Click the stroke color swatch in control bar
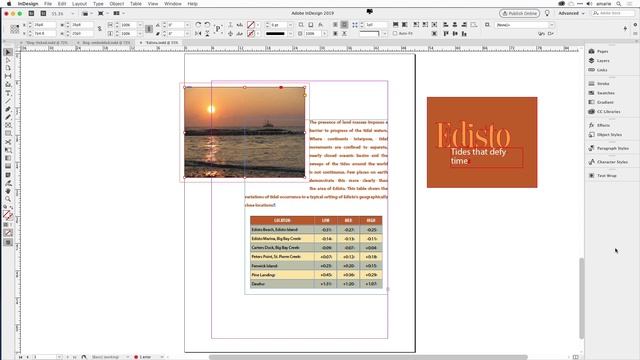640x360 pixels. pos(251,33)
